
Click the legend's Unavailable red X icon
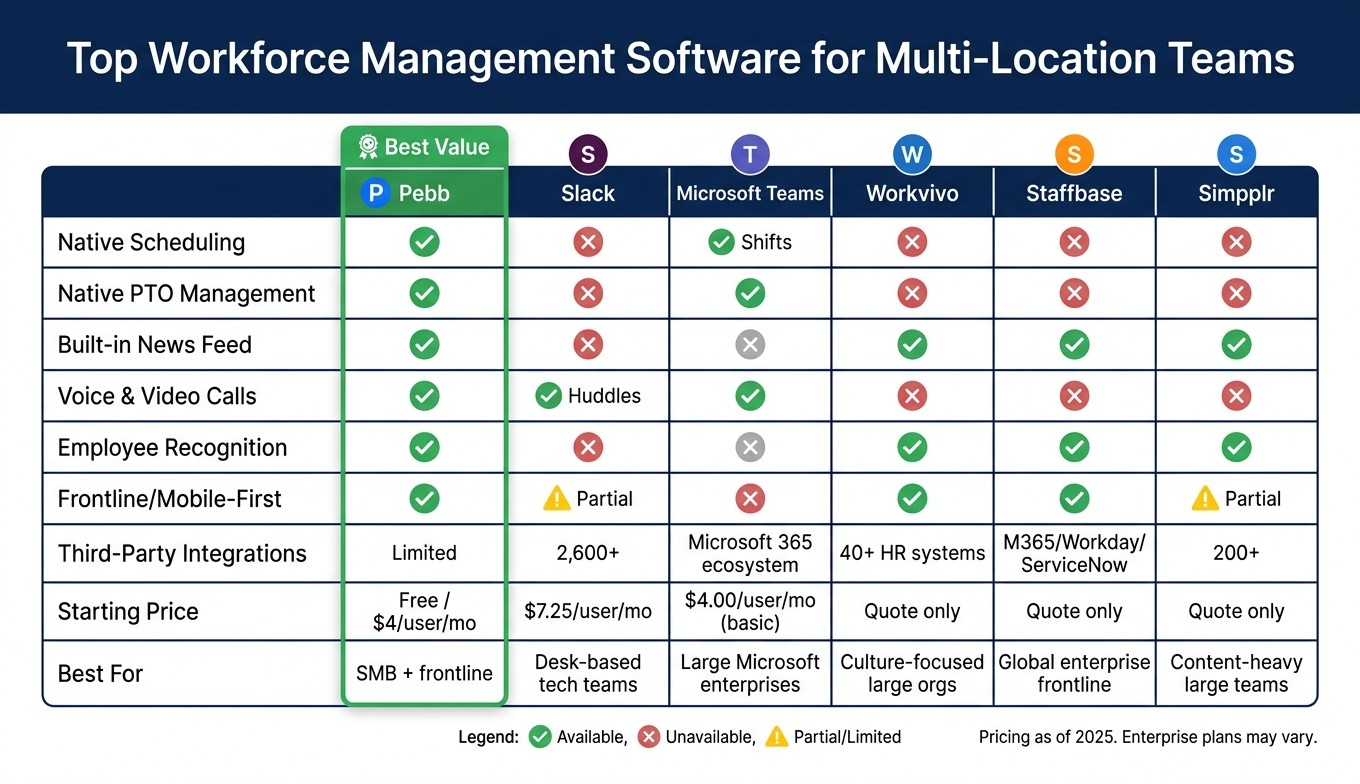pyautogui.click(x=649, y=737)
